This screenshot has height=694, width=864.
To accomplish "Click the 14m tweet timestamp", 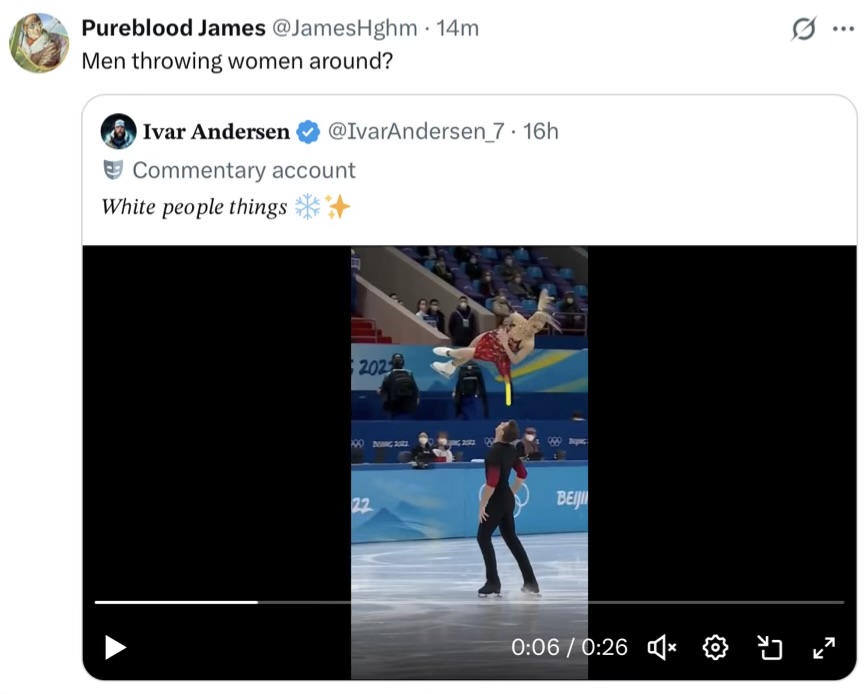I will [x=458, y=29].
